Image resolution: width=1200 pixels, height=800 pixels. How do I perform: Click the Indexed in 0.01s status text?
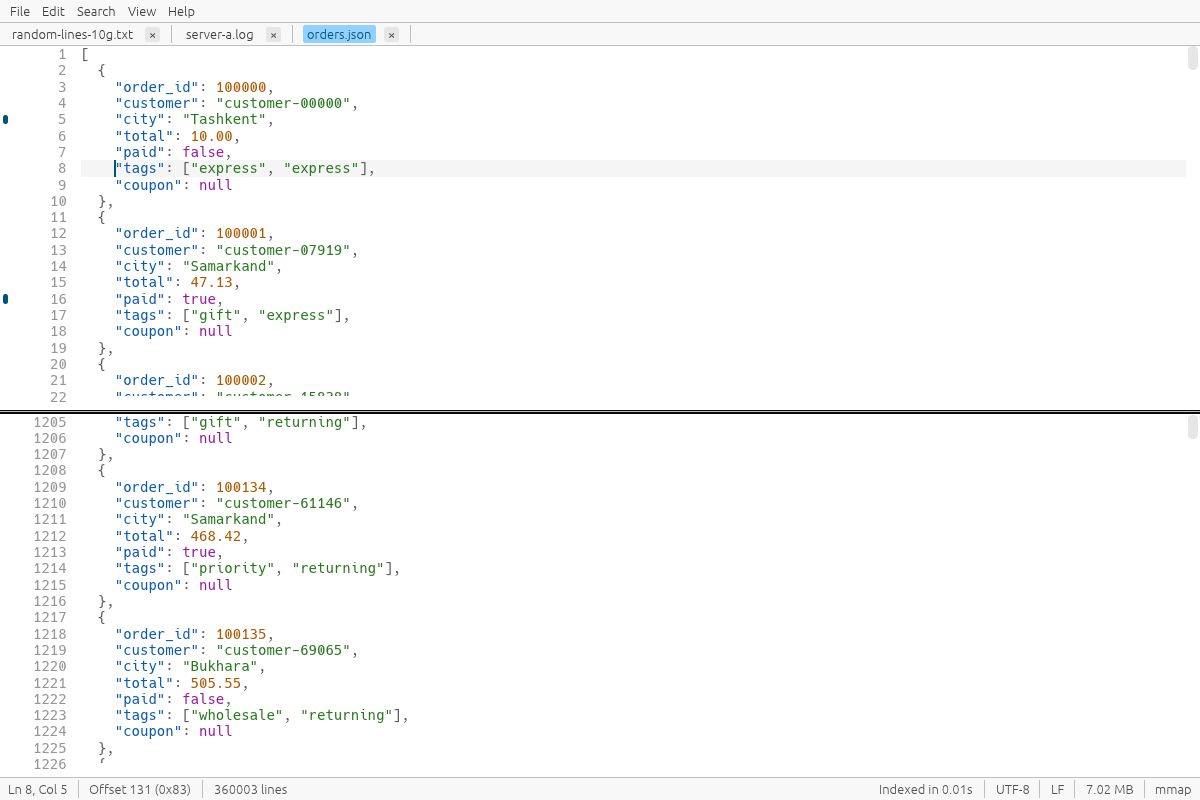tap(926, 789)
